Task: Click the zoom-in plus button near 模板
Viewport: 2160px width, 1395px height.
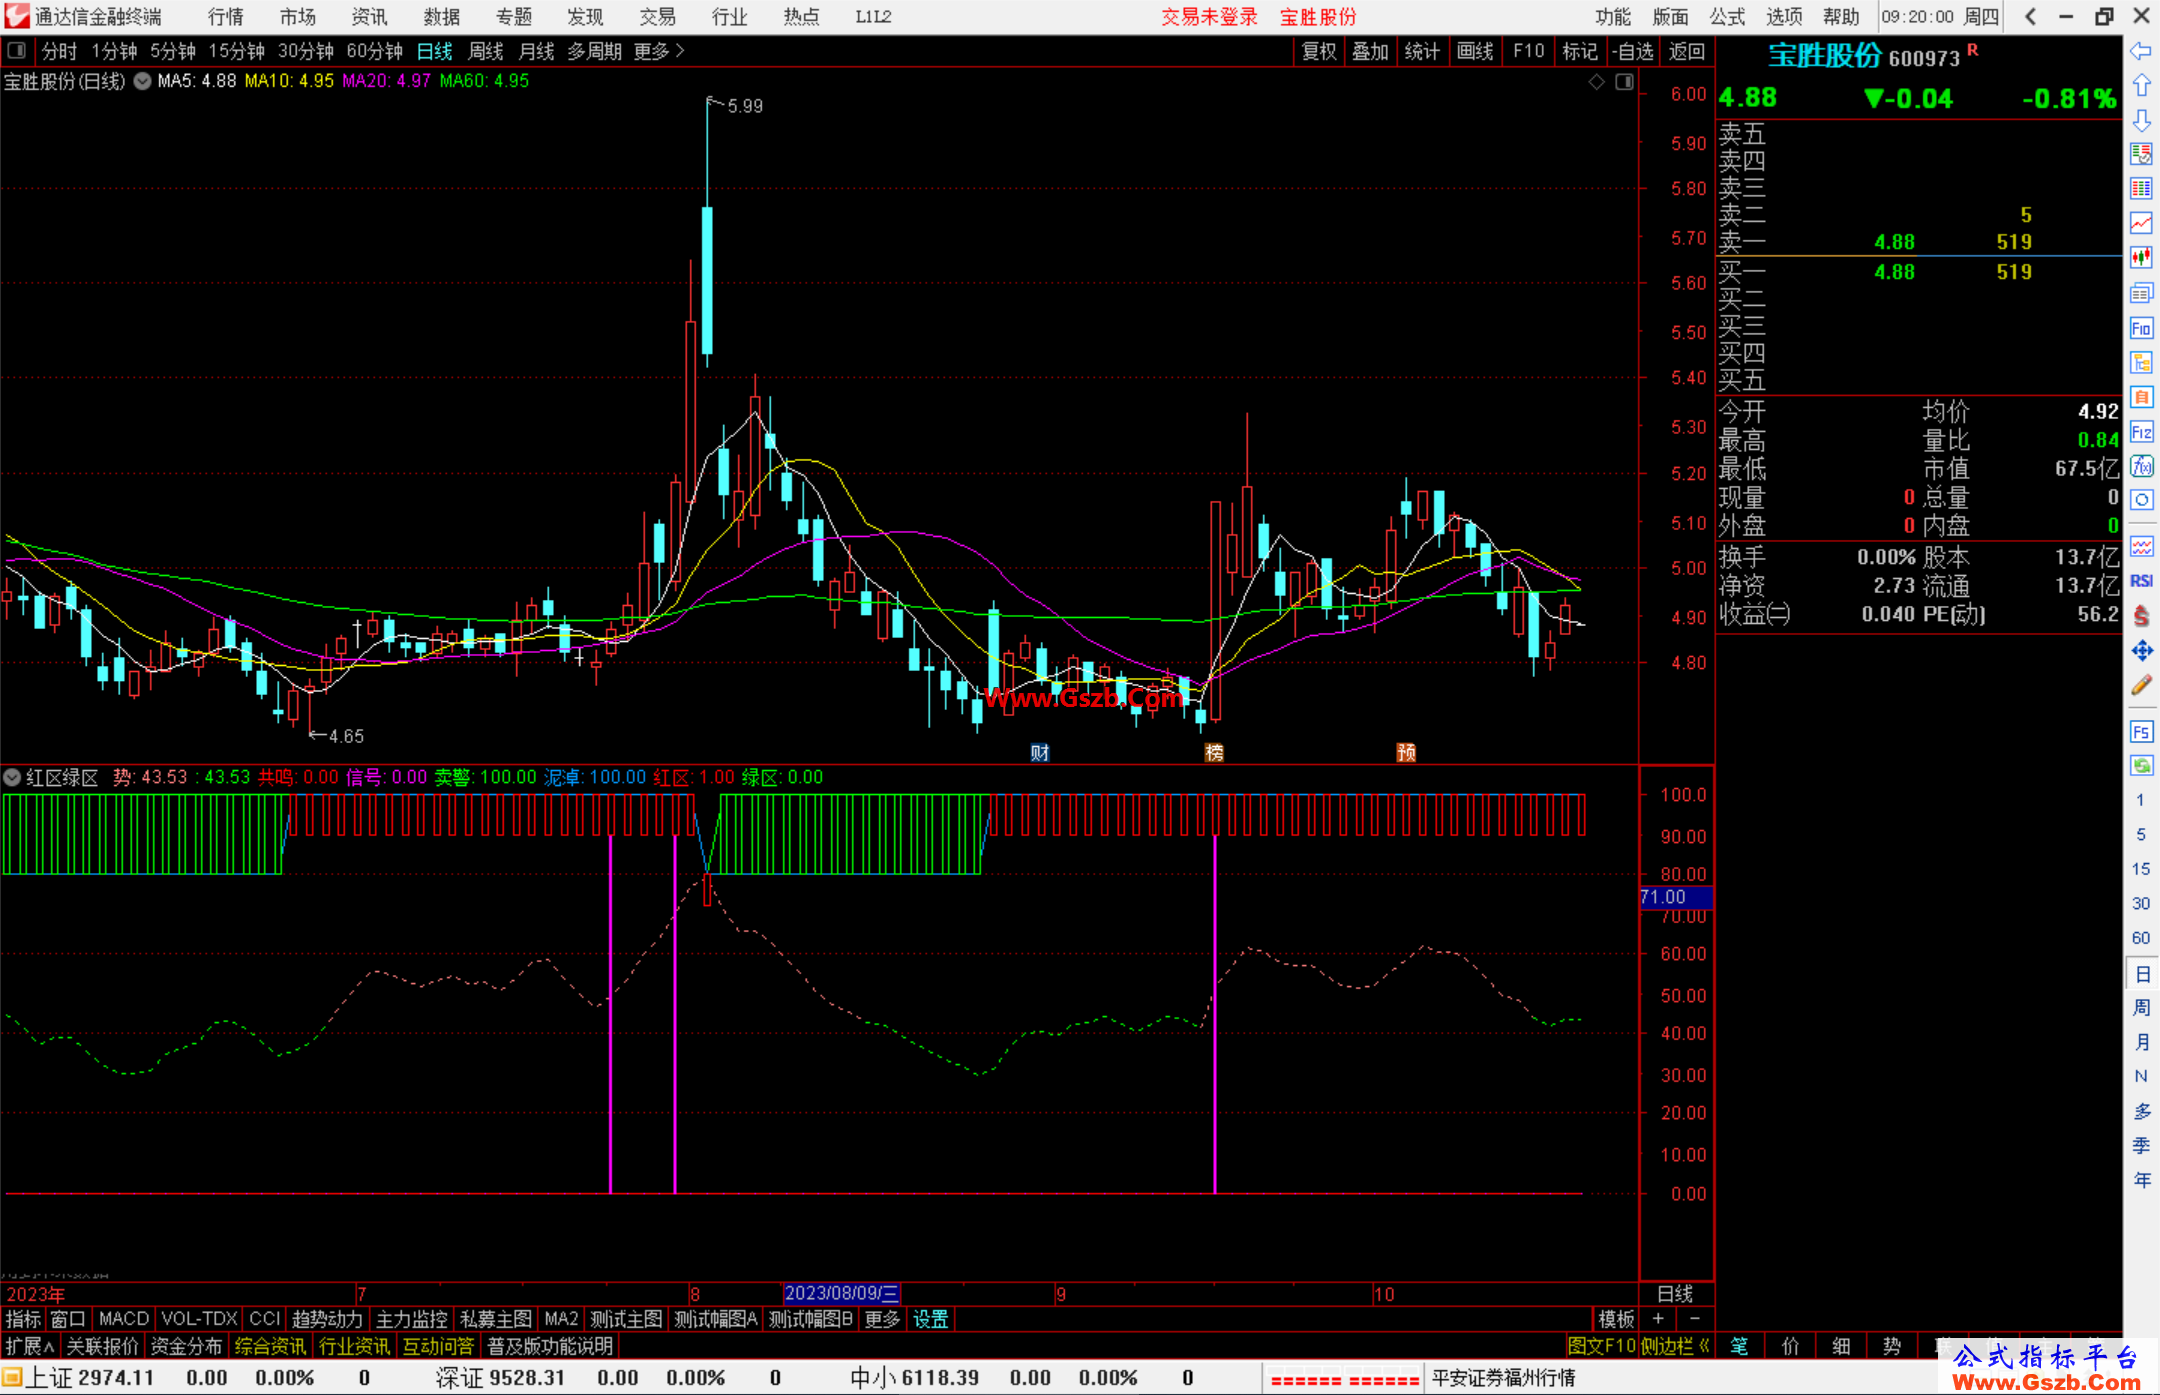Action: click(x=1658, y=1319)
